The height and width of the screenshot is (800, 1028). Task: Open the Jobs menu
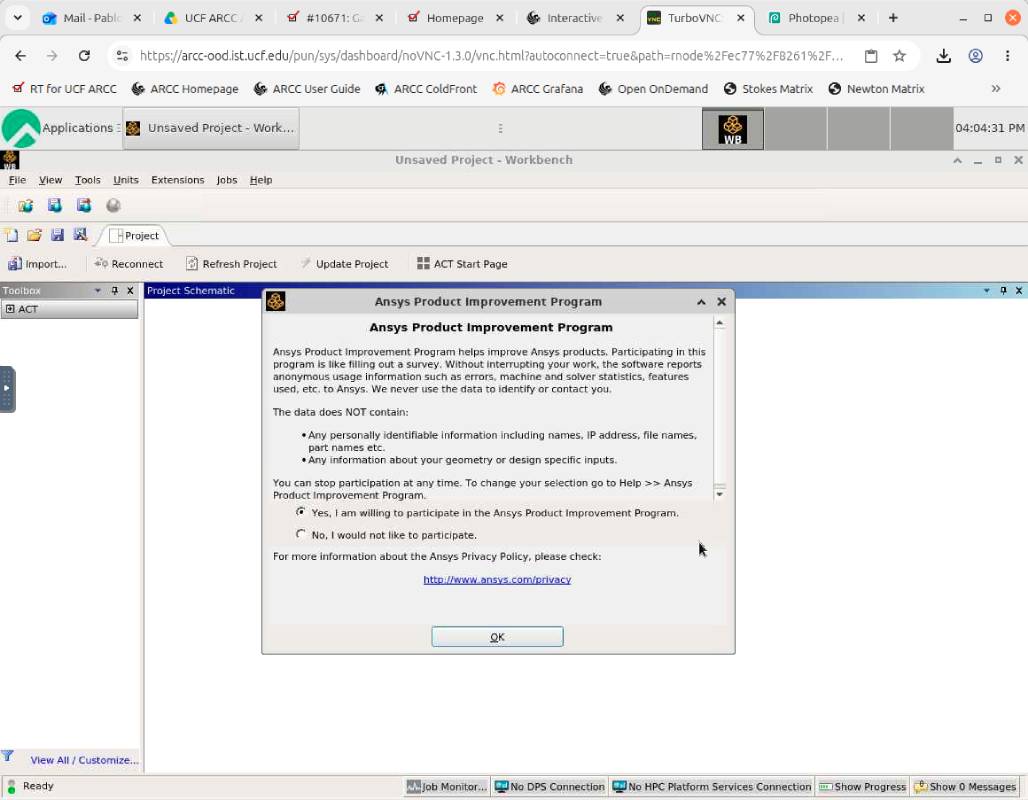tap(227, 180)
